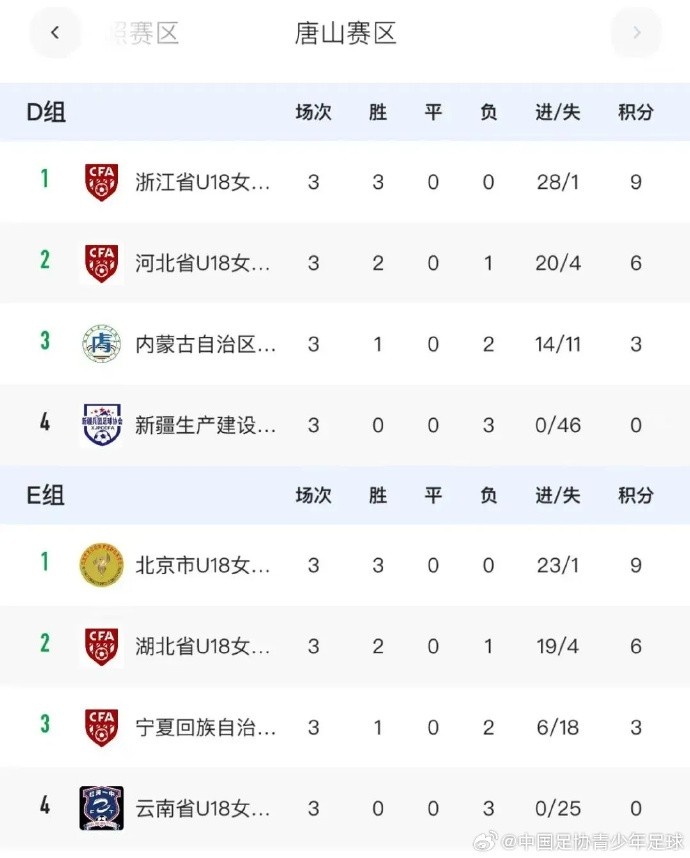Click the Ningxia team CFA logo

point(101,727)
